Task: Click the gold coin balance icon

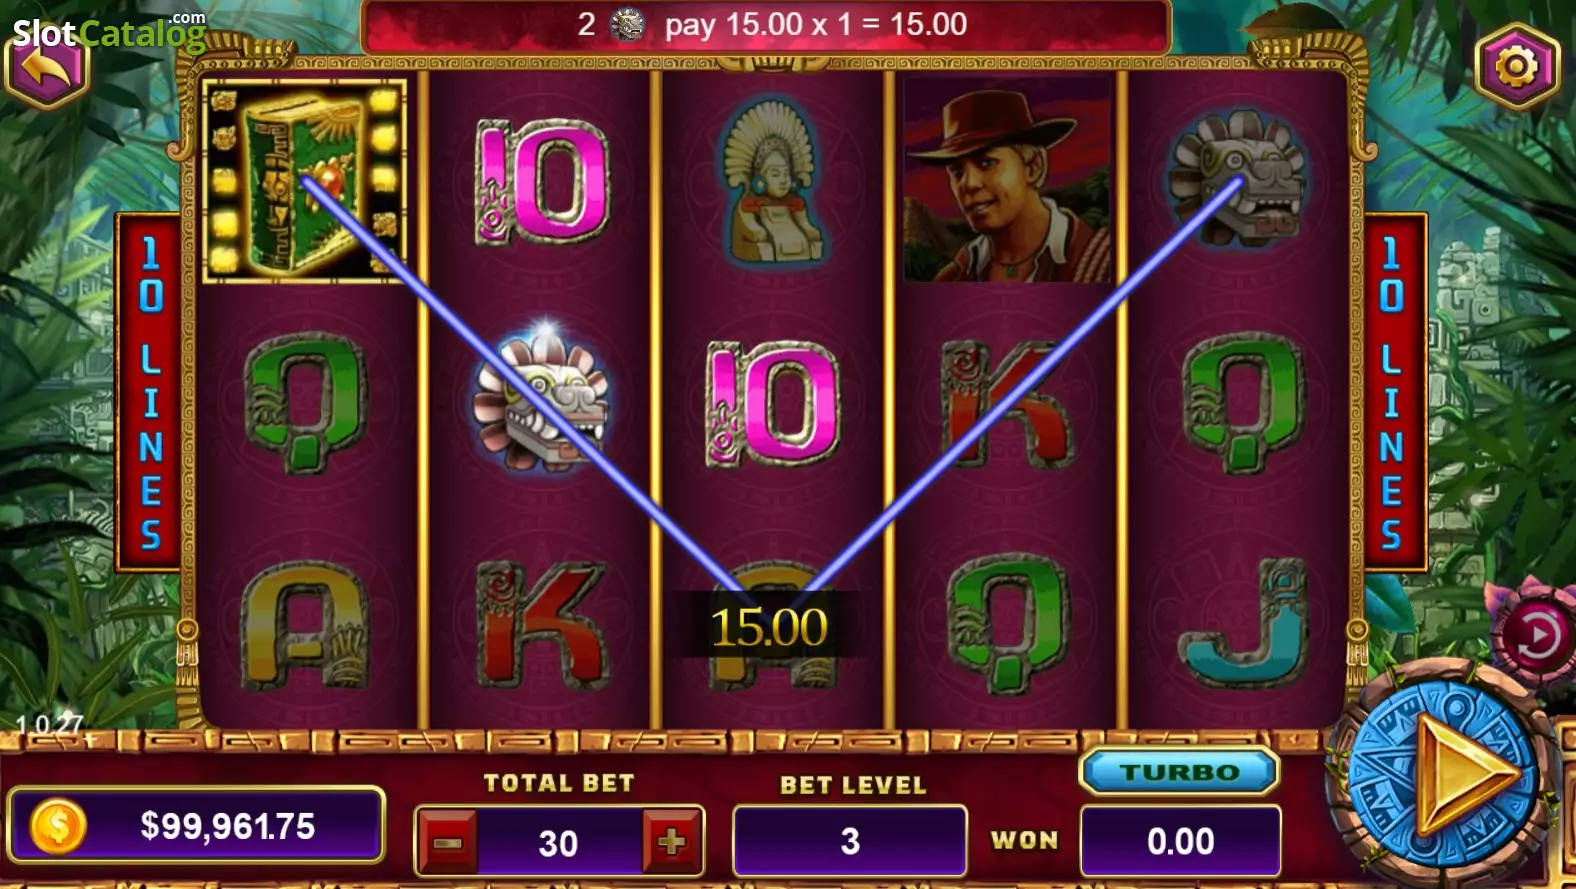Action: tap(58, 826)
